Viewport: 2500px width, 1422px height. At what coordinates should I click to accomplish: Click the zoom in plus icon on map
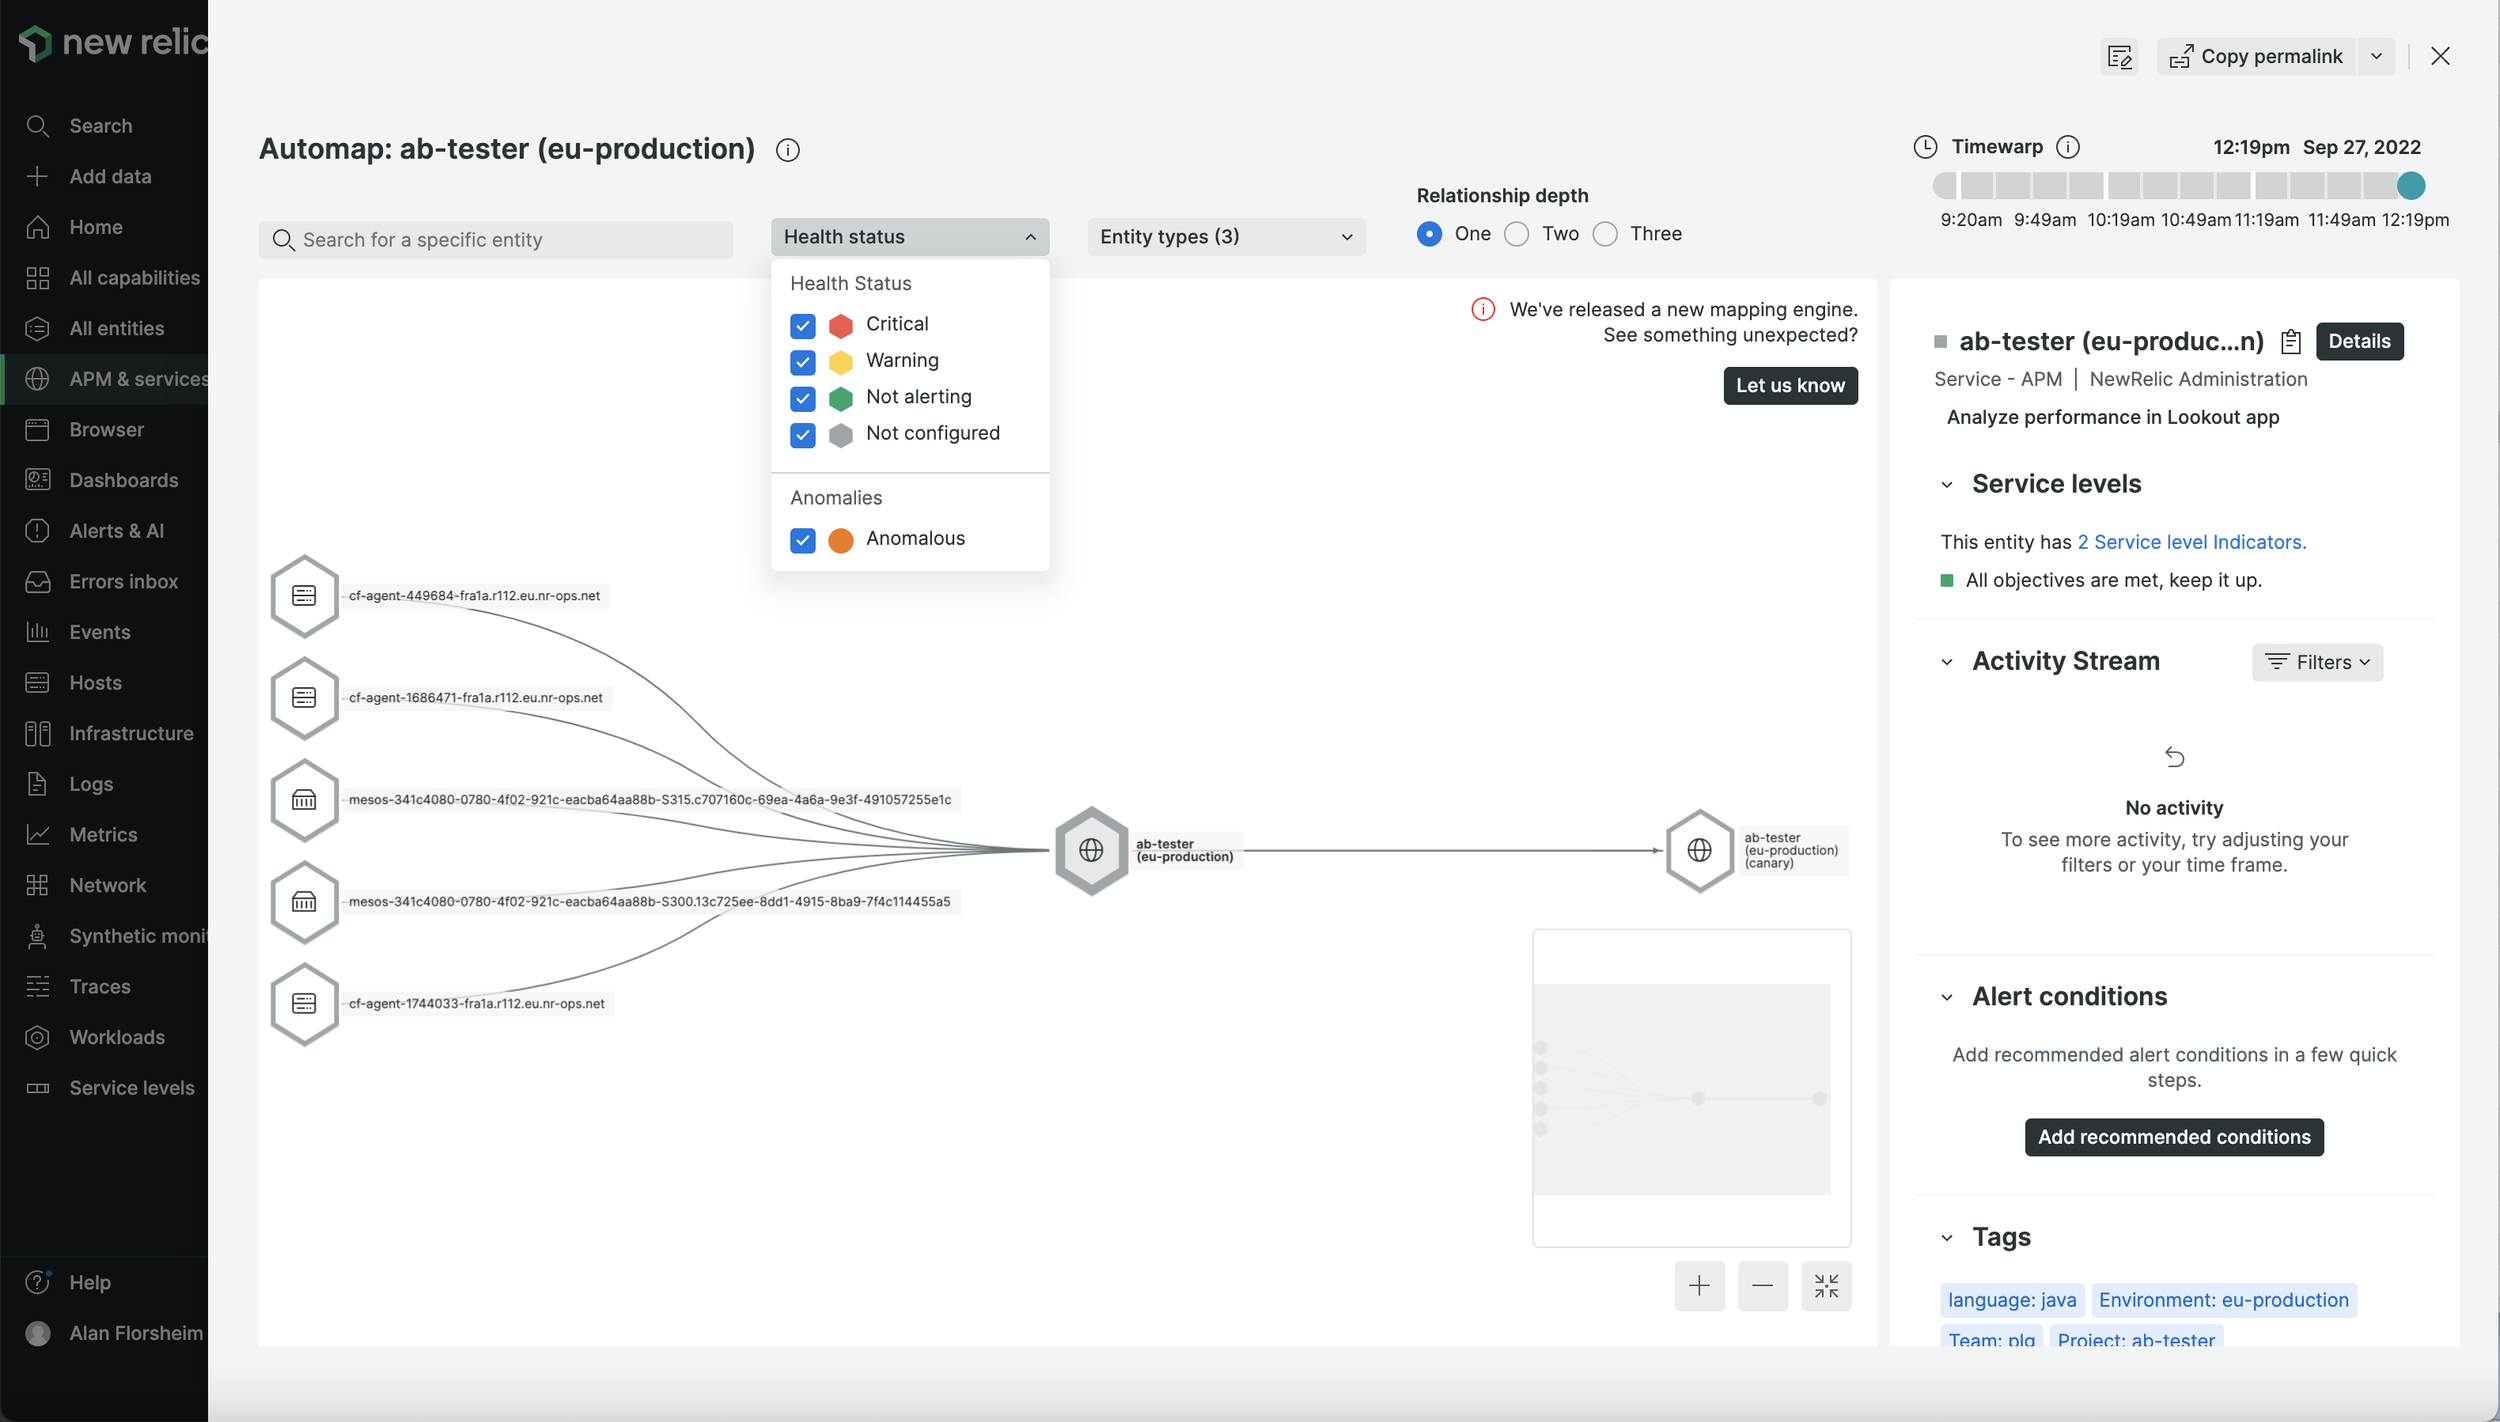pos(1699,1286)
